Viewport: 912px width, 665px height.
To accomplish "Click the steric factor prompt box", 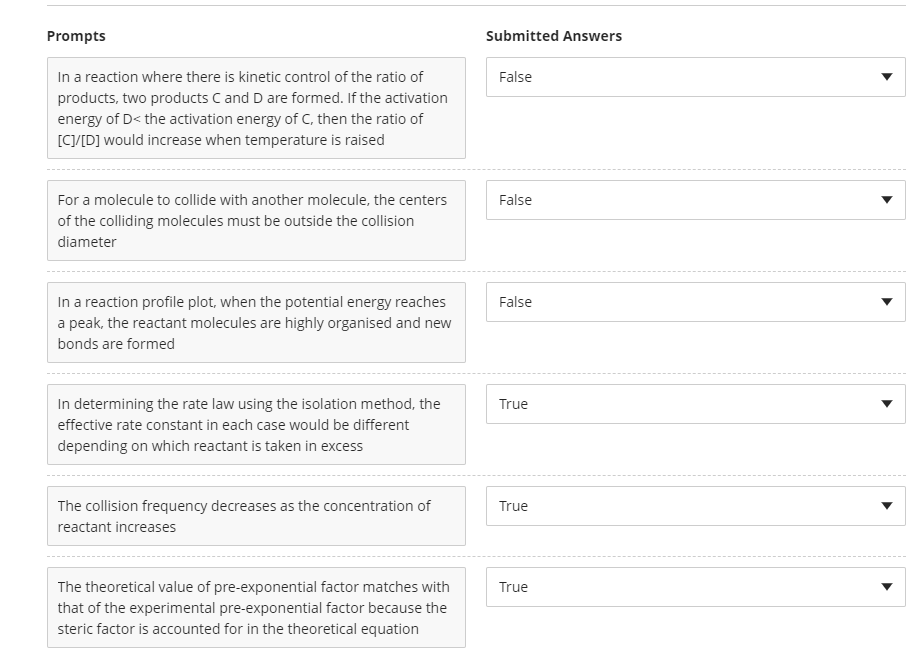I will [255, 608].
